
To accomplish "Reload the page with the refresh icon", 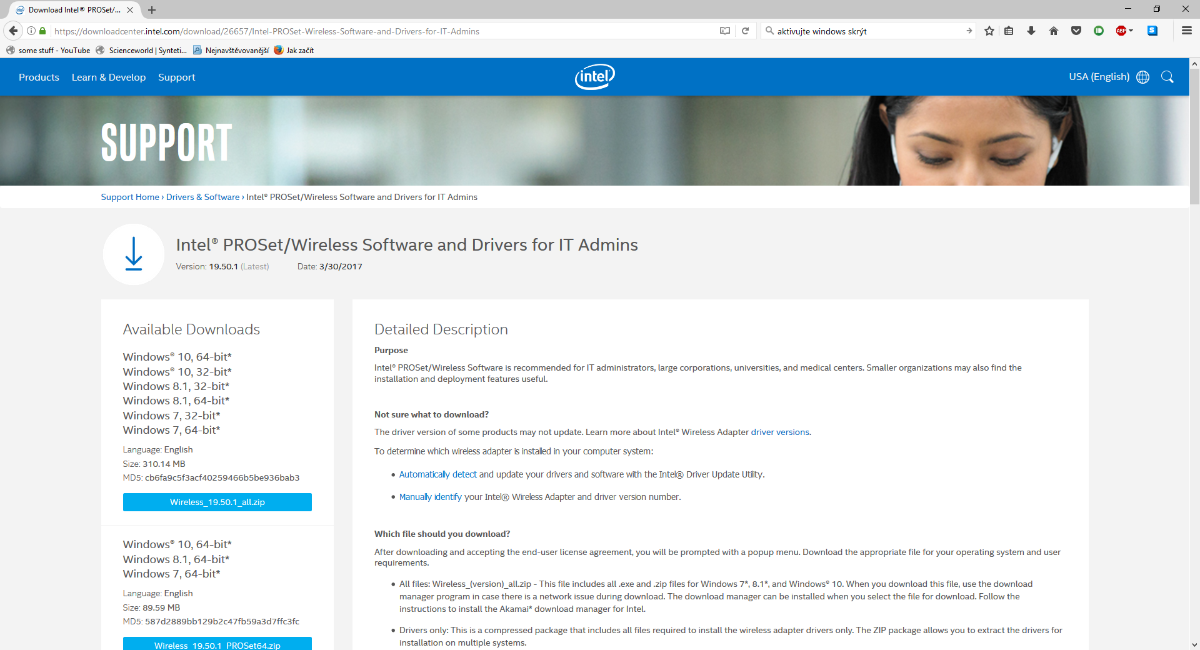I will click(745, 31).
